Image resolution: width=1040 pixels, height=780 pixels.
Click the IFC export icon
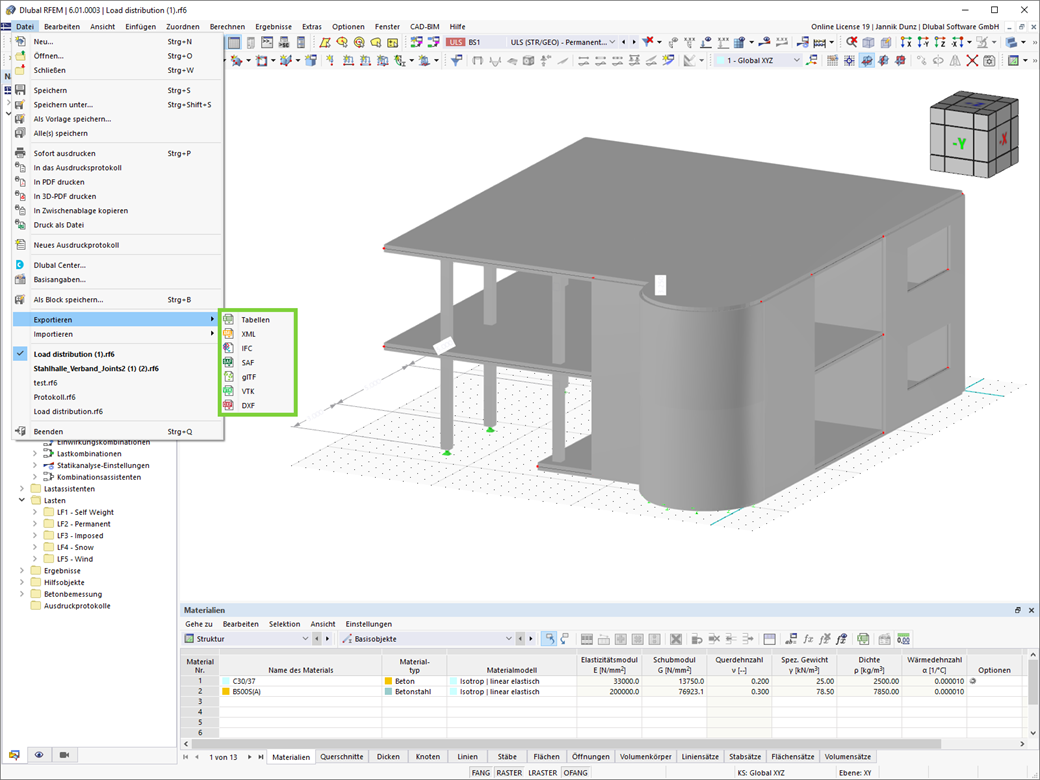(228, 348)
